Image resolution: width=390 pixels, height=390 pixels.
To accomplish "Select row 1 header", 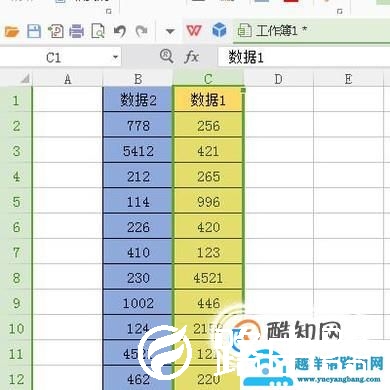I will click(x=16, y=100).
